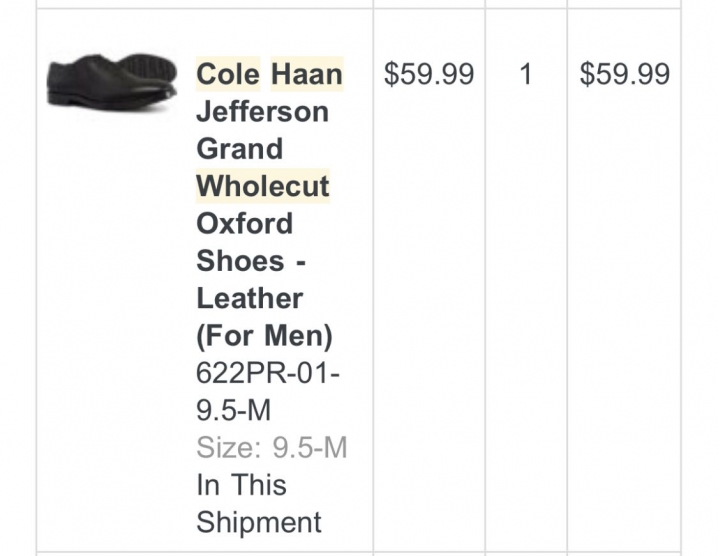
Task: Click the word Grand in product name
Action: (x=239, y=149)
